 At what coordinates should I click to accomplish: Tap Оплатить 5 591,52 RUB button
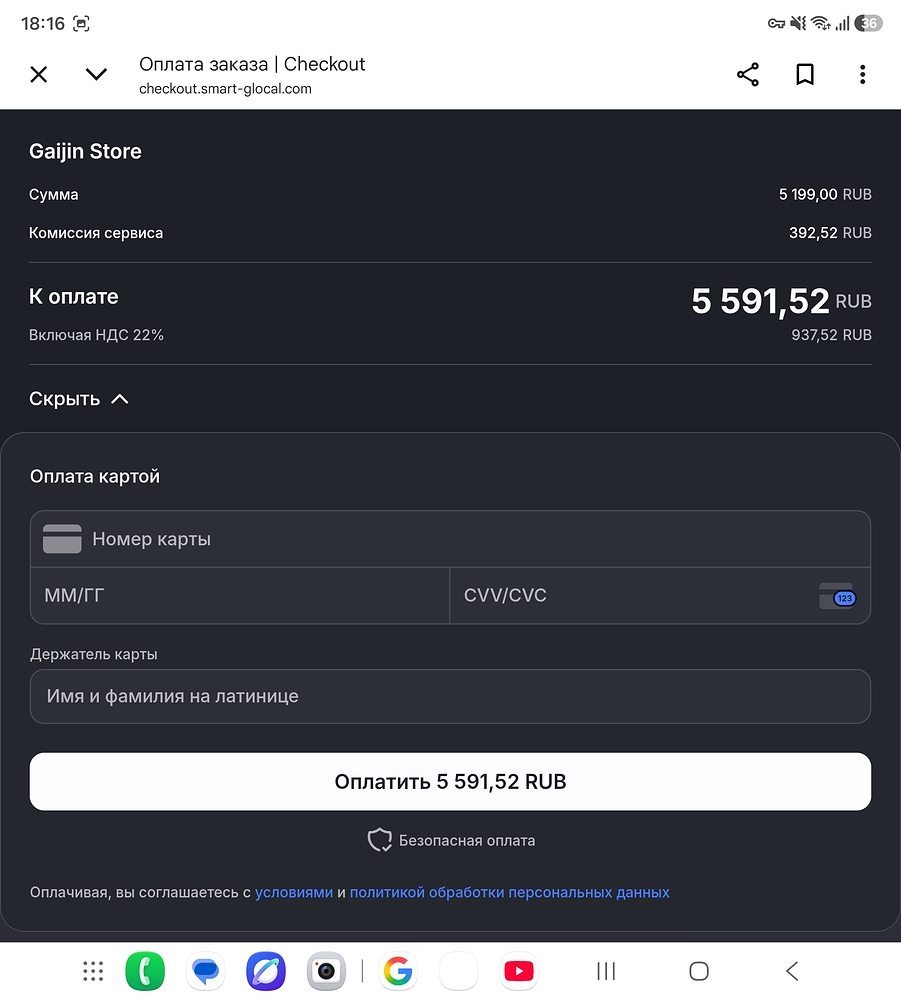(450, 782)
